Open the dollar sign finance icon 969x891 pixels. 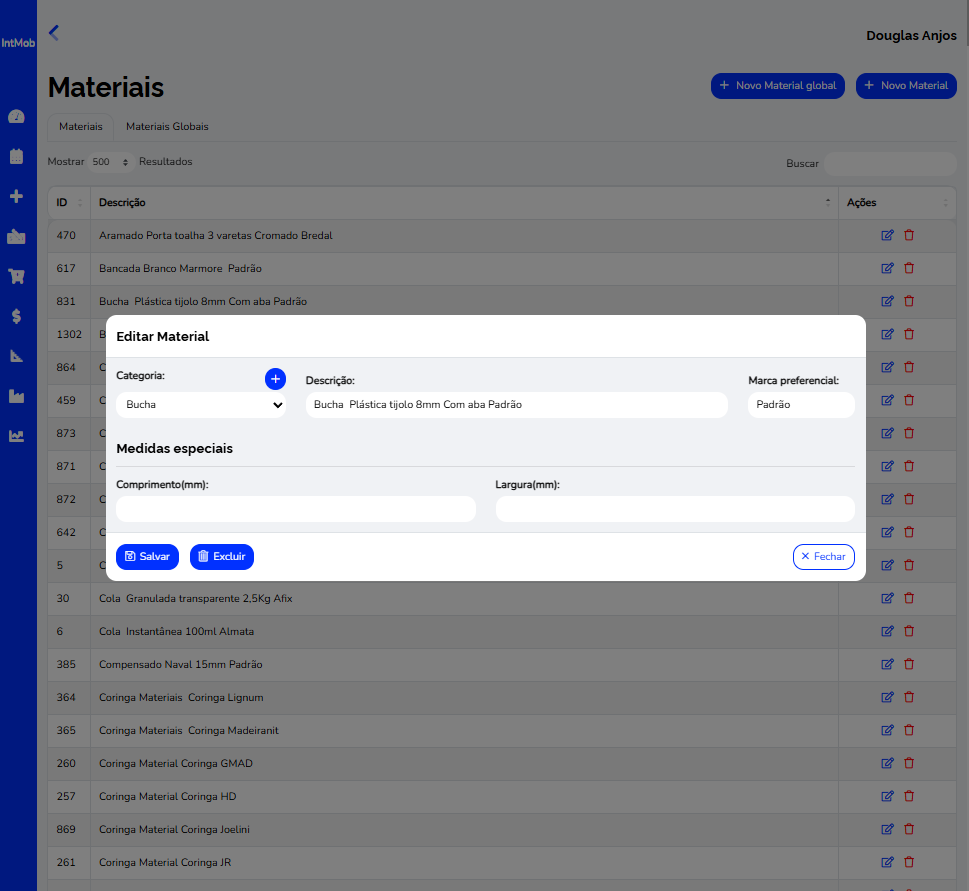16,316
